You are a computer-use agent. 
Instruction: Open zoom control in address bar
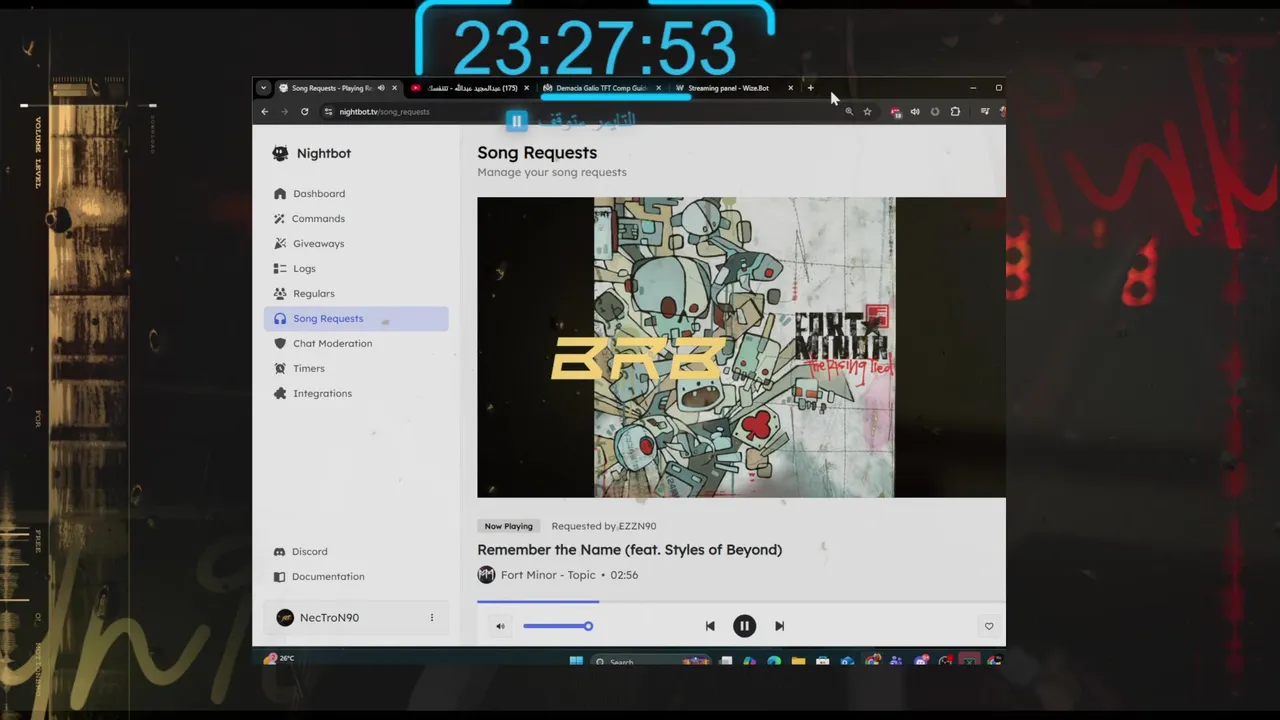(849, 112)
